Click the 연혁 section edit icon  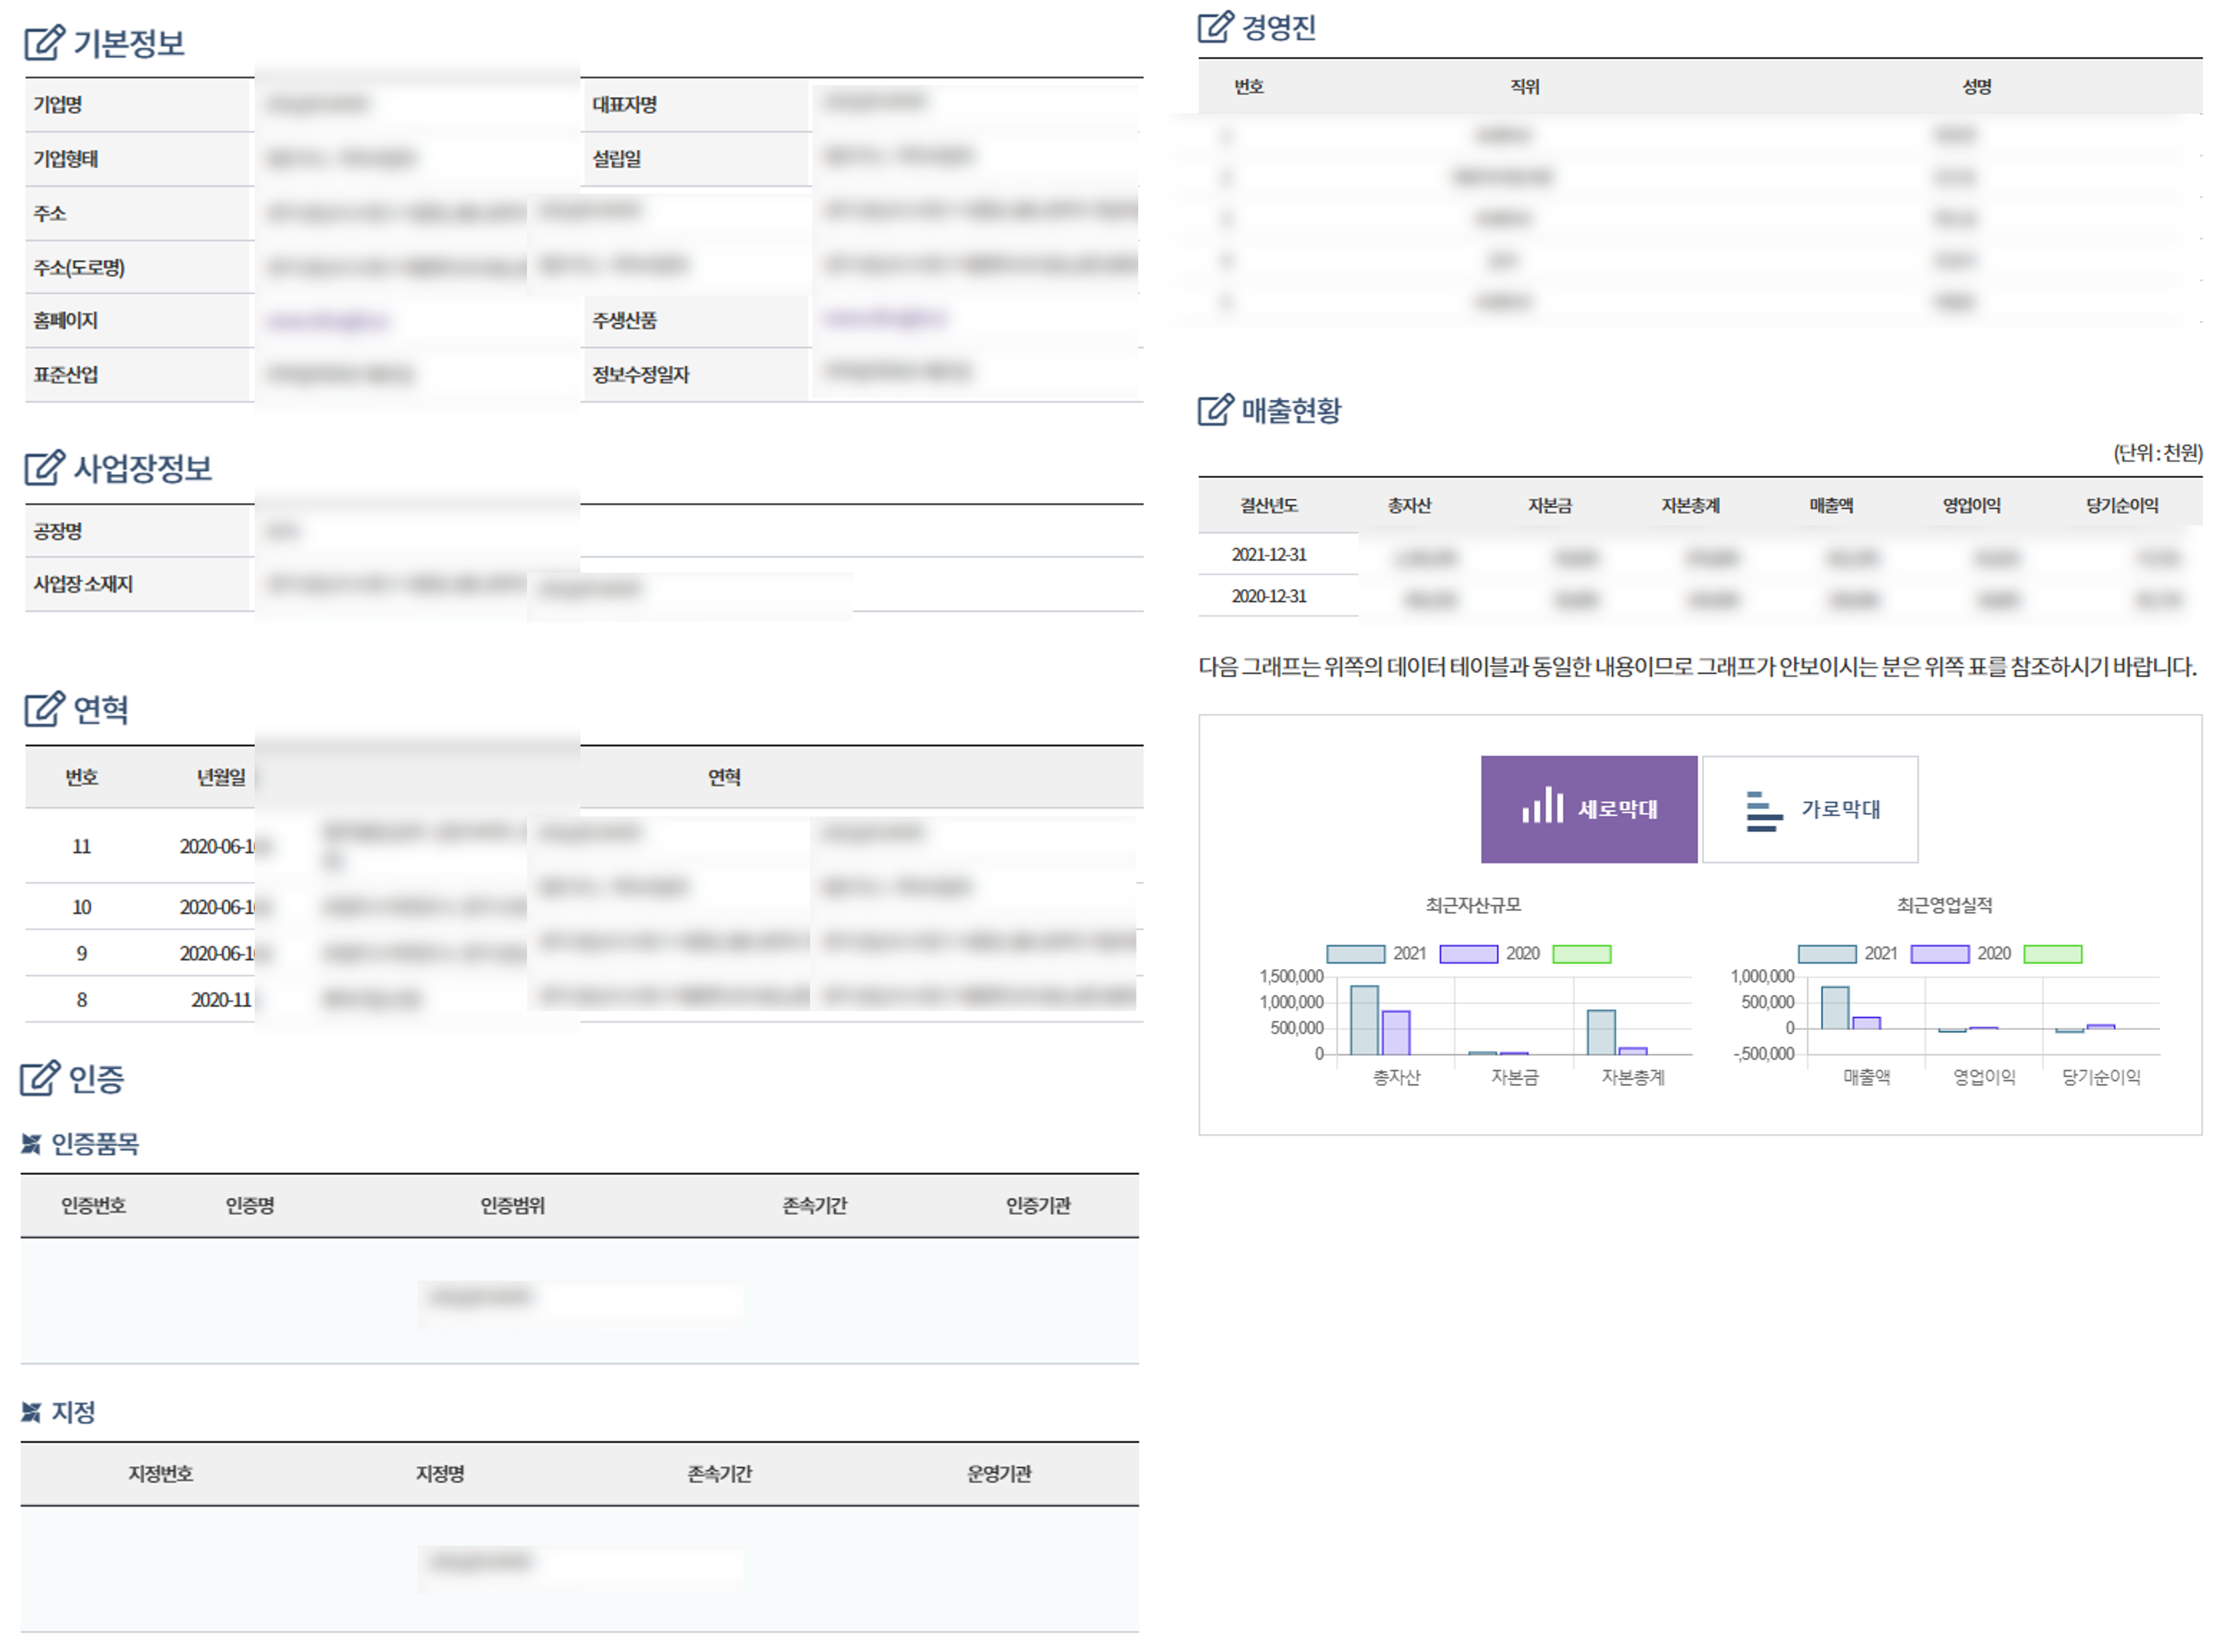pos(44,708)
